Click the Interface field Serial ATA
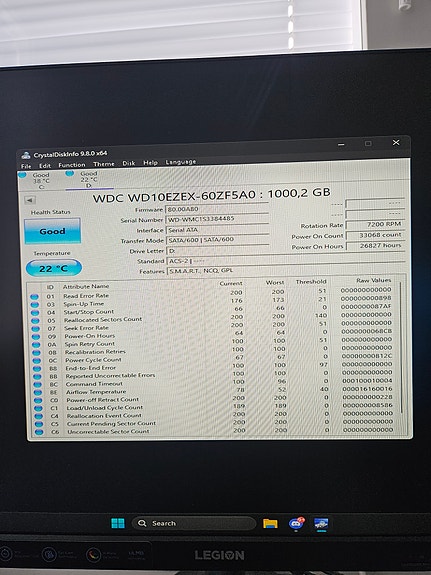Screen dimensions: 431x575 [x=218, y=230]
